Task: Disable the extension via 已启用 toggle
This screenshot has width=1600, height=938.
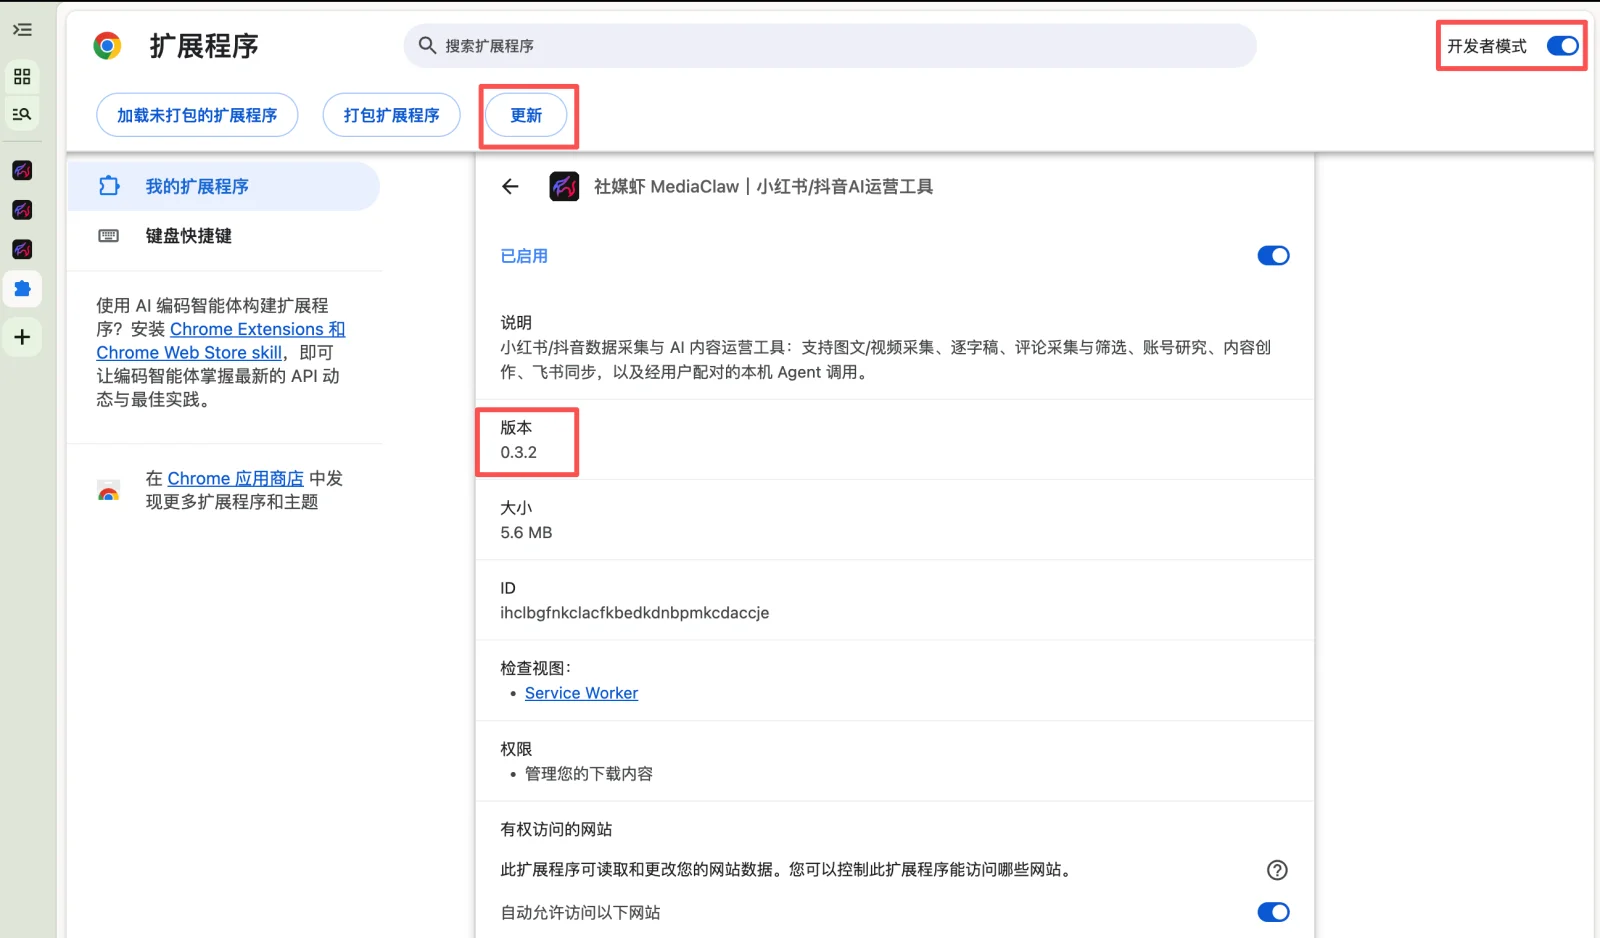Action: pos(1273,256)
